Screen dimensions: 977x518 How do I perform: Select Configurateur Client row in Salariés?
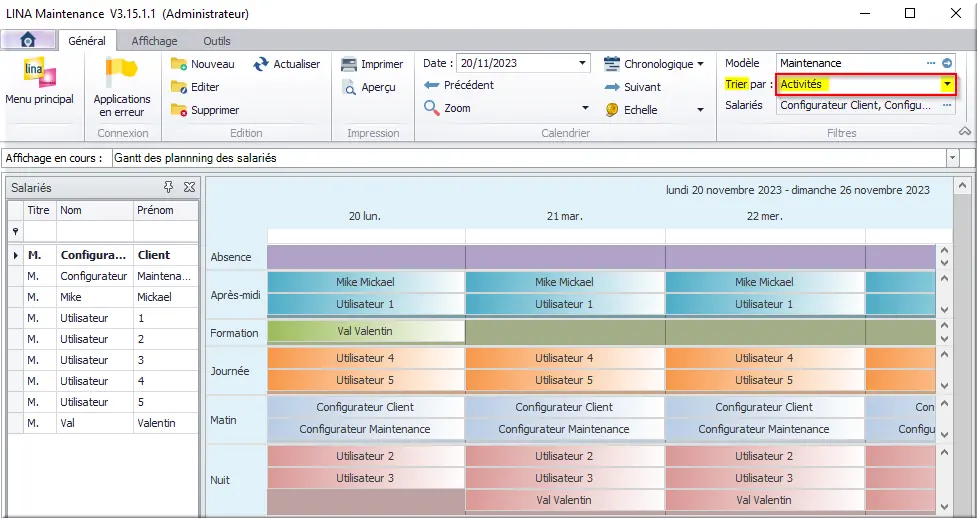click(103, 255)
